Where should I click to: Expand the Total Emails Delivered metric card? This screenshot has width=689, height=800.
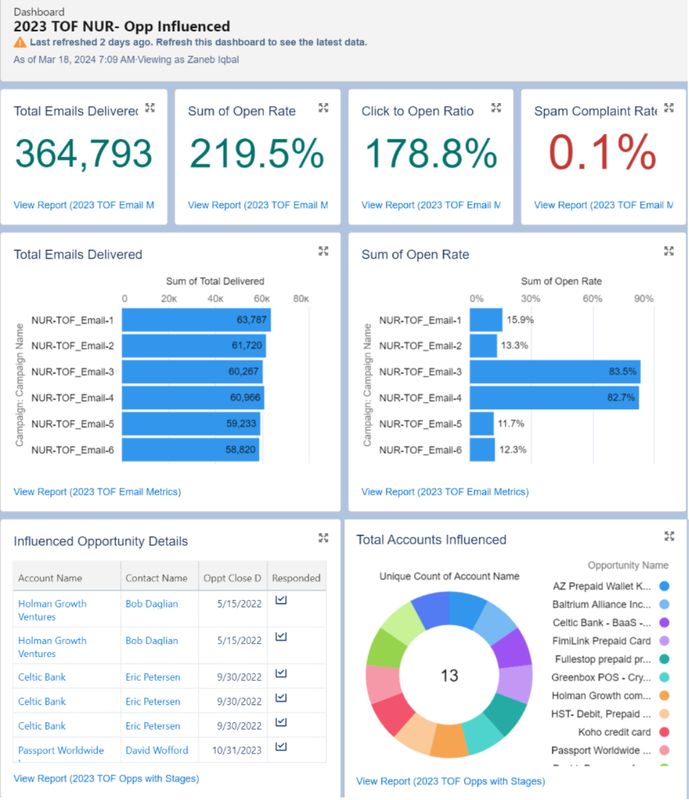tap(150, 108)
